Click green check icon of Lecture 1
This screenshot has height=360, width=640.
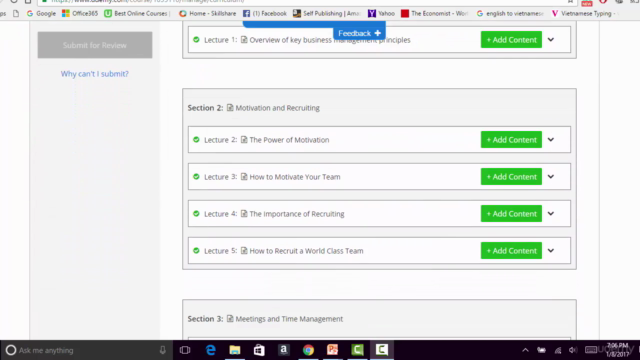click(196, 40)
